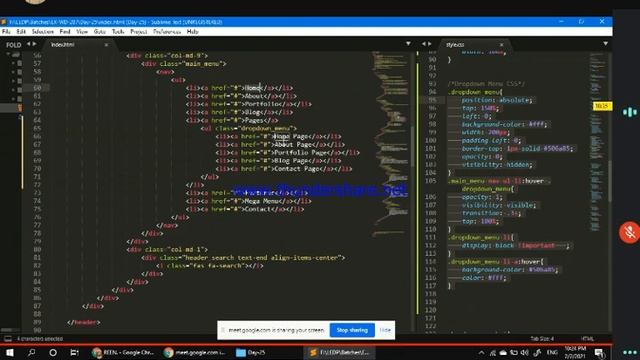Viewport: 640px width, 360px height.
Task: Collapse the root folder in the sidebar
Action: pyautogui.click(x=8, y=54)
